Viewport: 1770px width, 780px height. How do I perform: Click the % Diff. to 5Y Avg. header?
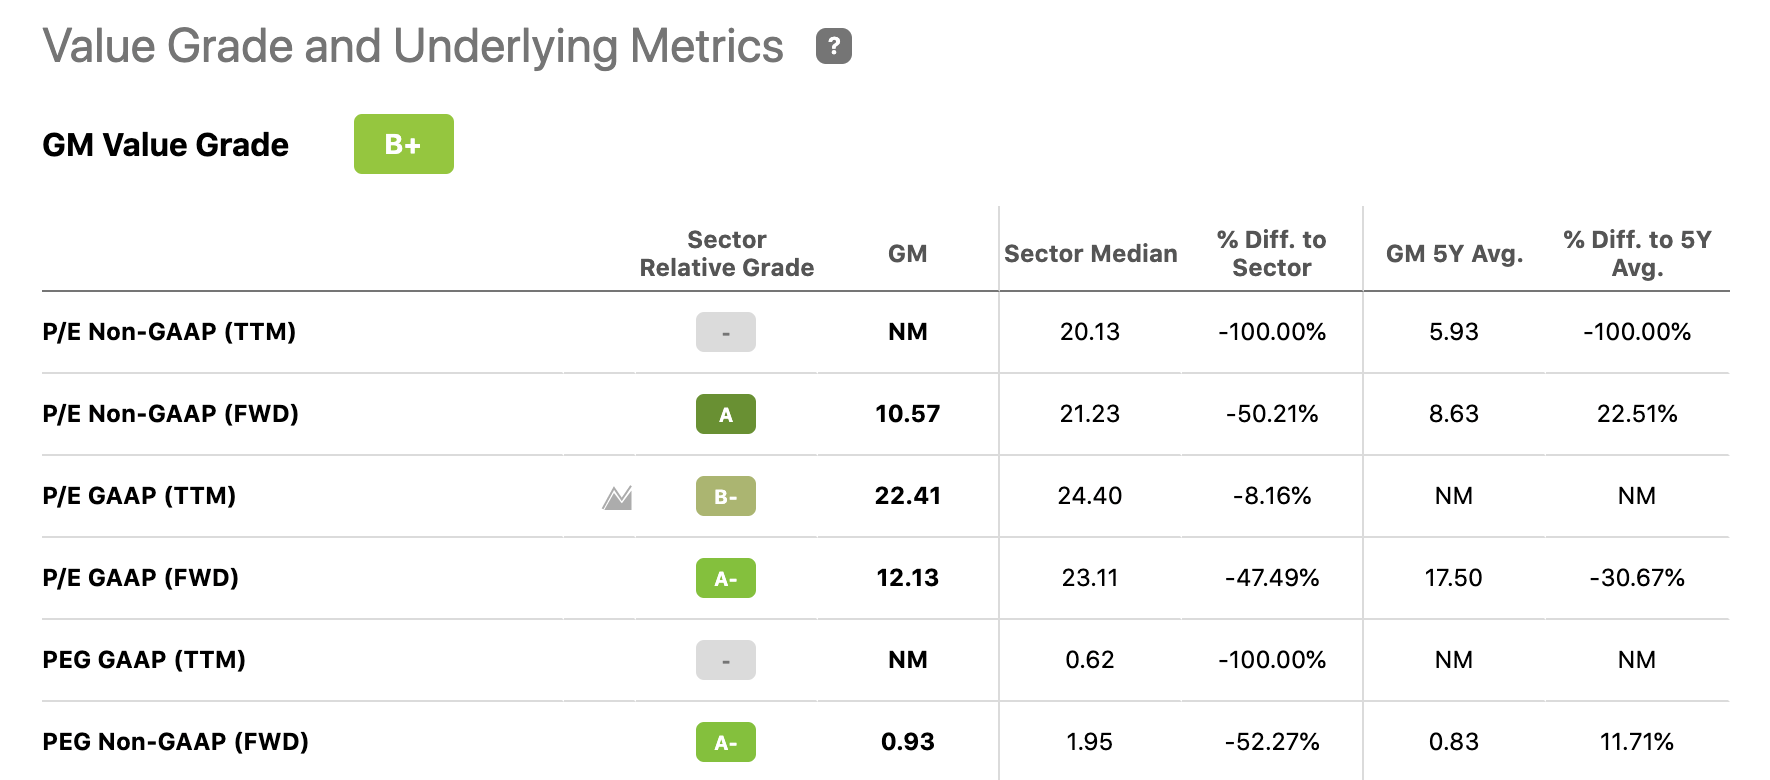(1637, 253)
